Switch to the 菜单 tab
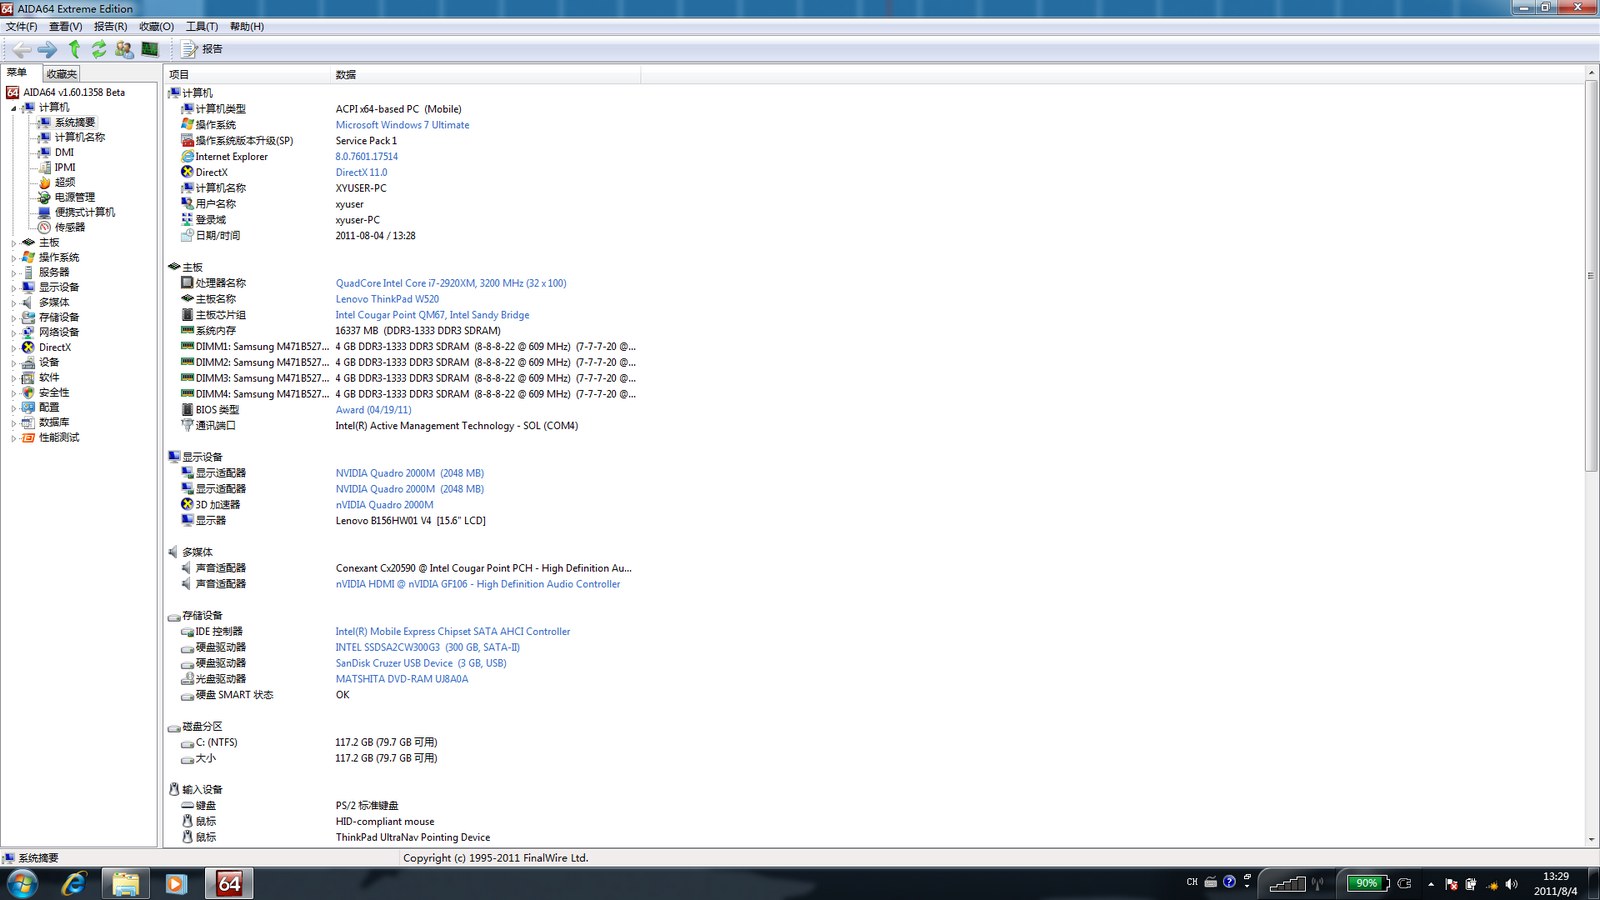The width and height of the screenshot is (1600, 900). (x=17, y=73)
